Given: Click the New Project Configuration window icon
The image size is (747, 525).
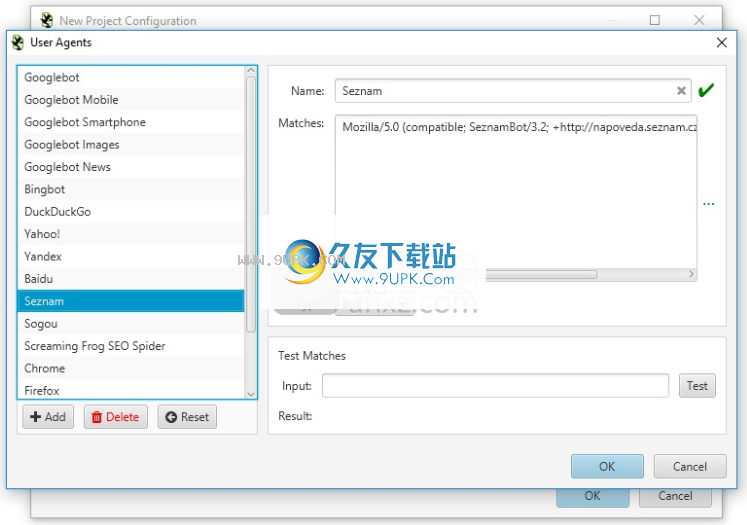Looking at the screenshot, I should tap(47, 20).
